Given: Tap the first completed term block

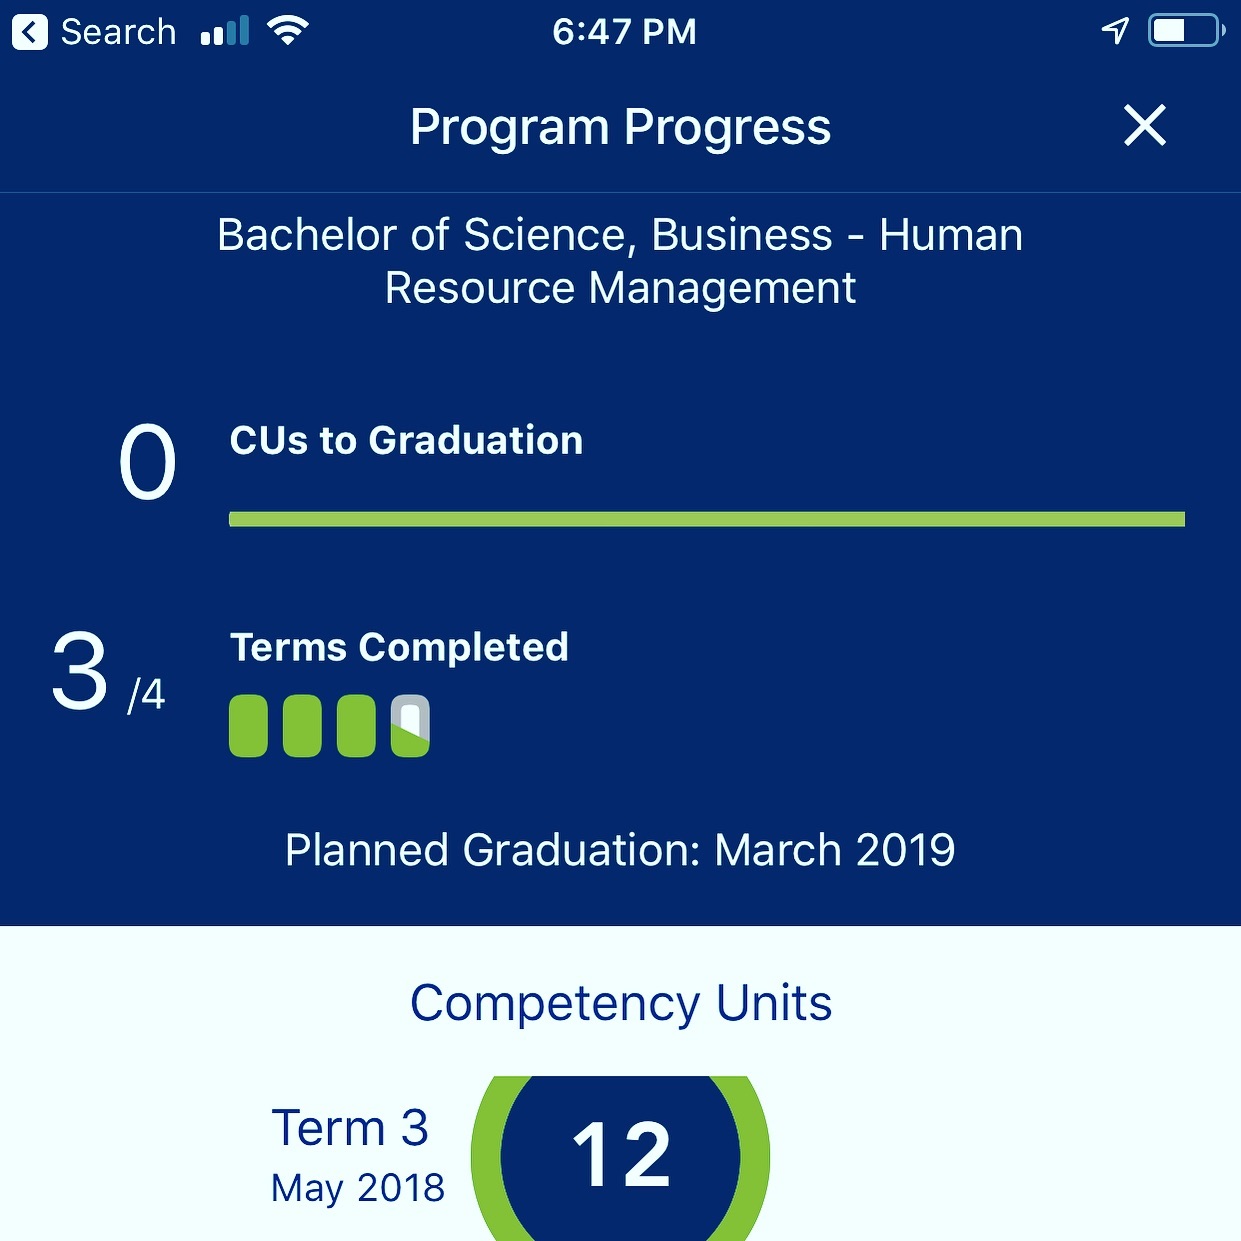Looking at the screenshot, I should 249,726.
